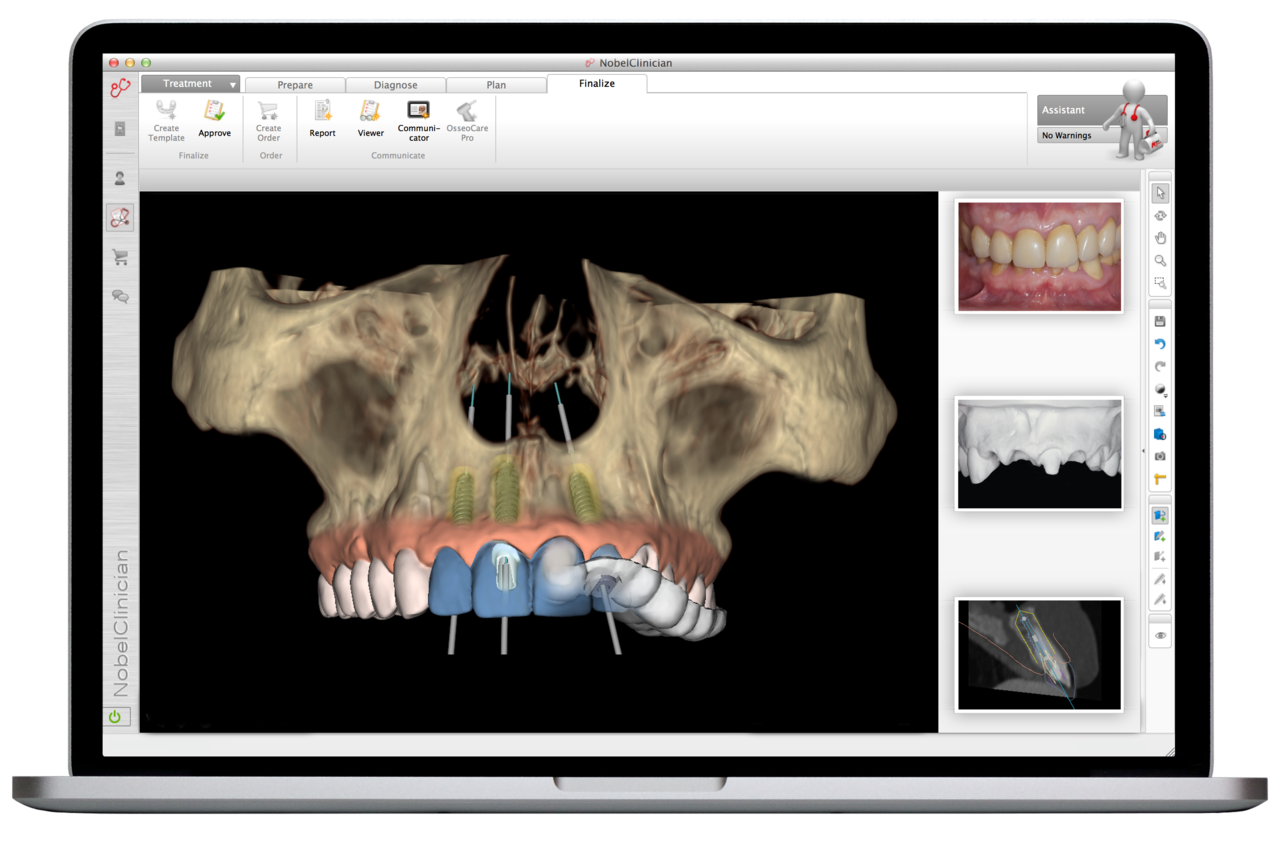Click the yellow ruler measure icon
The height and width of the screenshot is (853, 1280).
coord(1160,479)
